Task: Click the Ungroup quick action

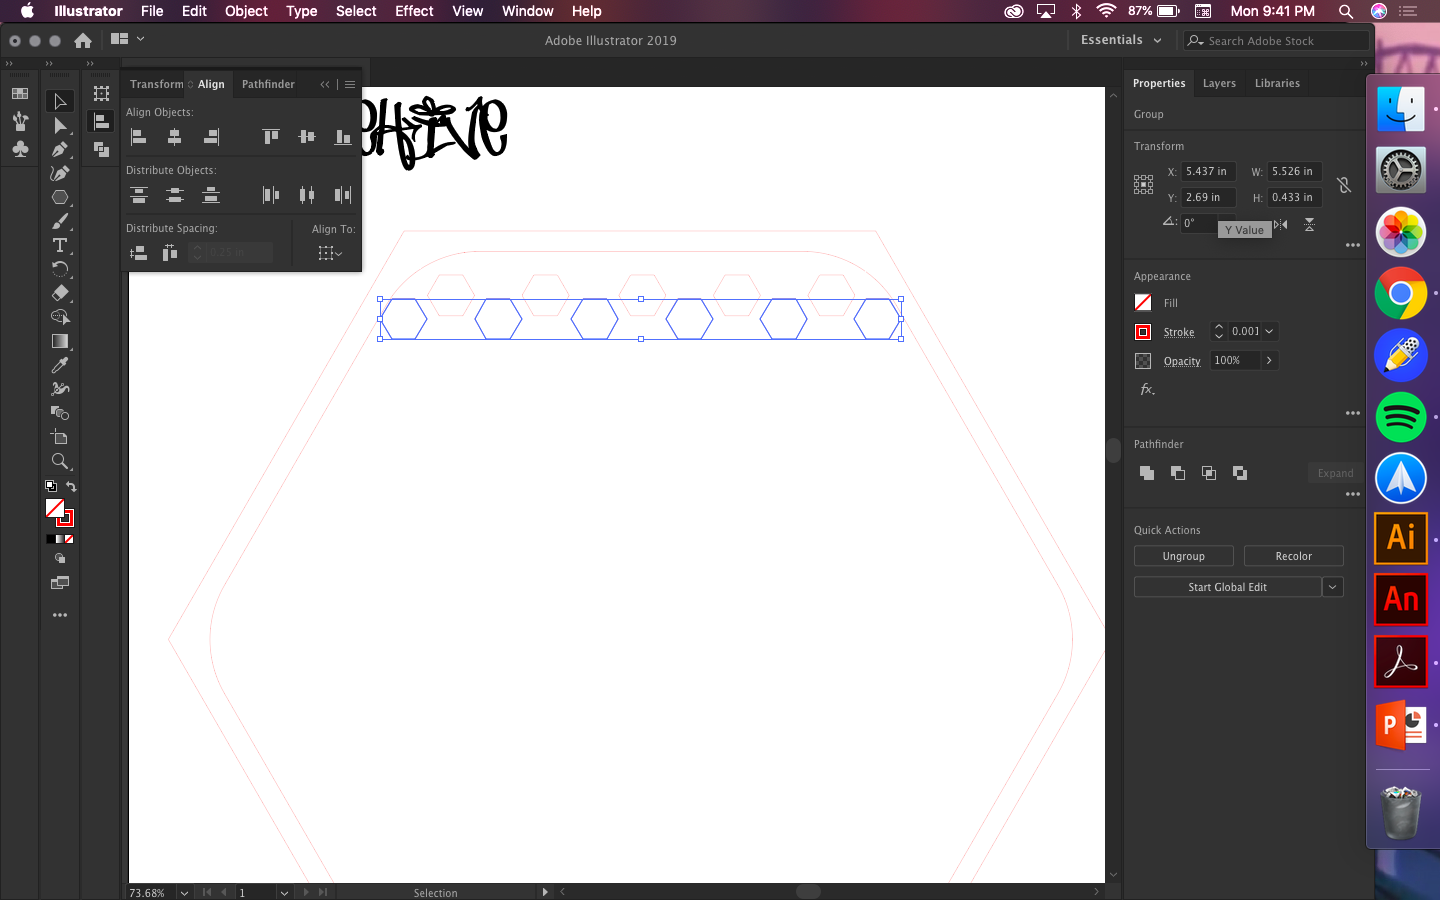Action: click(x=1184, y=555)
